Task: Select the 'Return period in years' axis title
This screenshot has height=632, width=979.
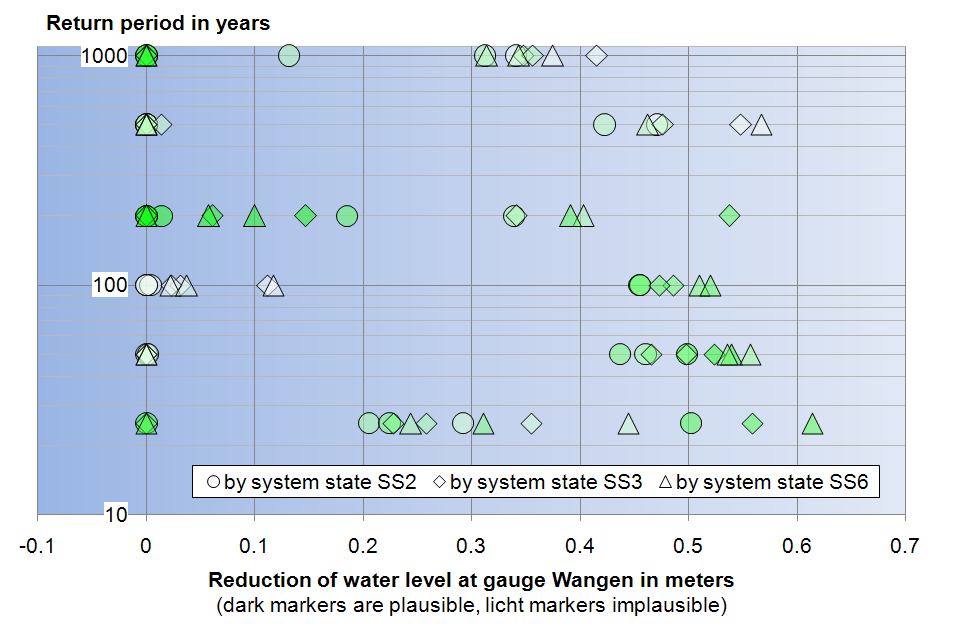Action: [x=158, y=23]
